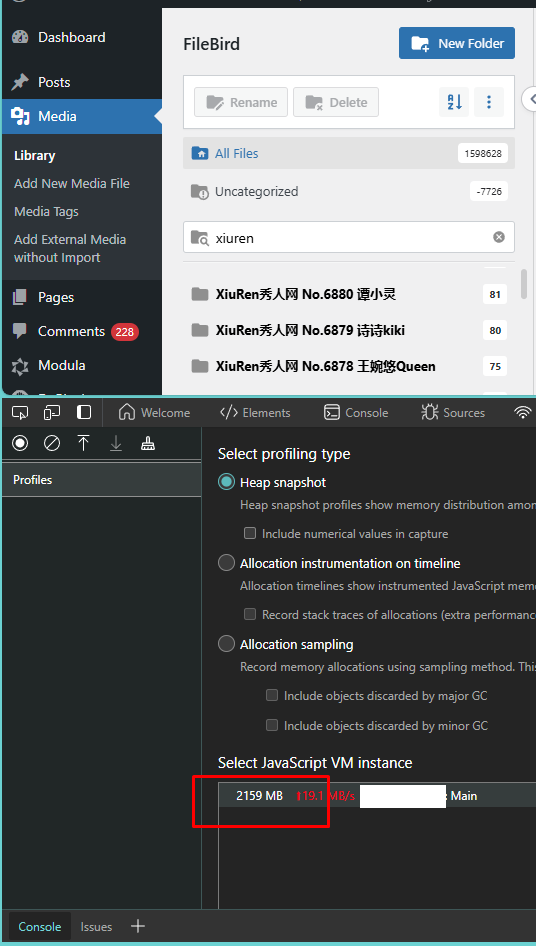Select Allocation instrumentation on timeline
Image resolution: width=536 pixels, height=946 pixels.
tap(226, 563)
